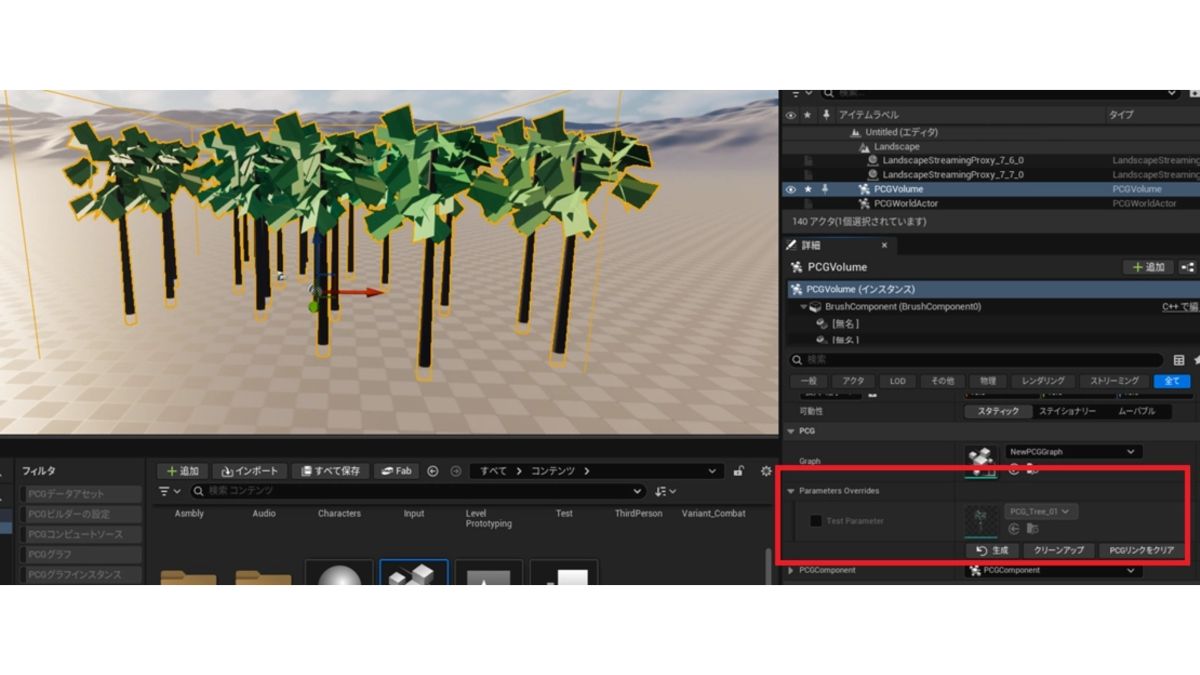Open the details property matrix grid icon
This screenshot has width=1200, height=675.
click(x=1179, y=360)
